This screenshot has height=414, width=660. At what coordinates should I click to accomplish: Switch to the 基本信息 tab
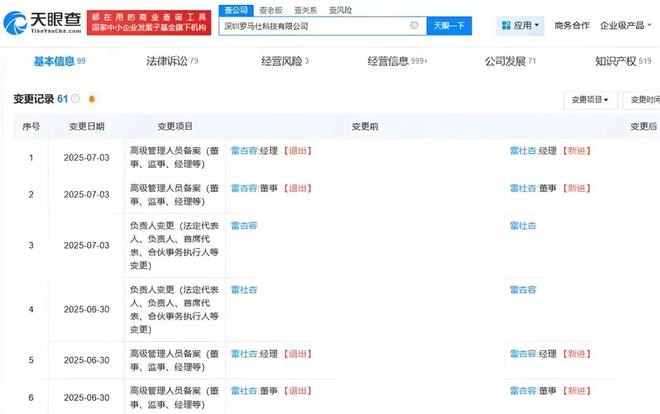[59, 61]
